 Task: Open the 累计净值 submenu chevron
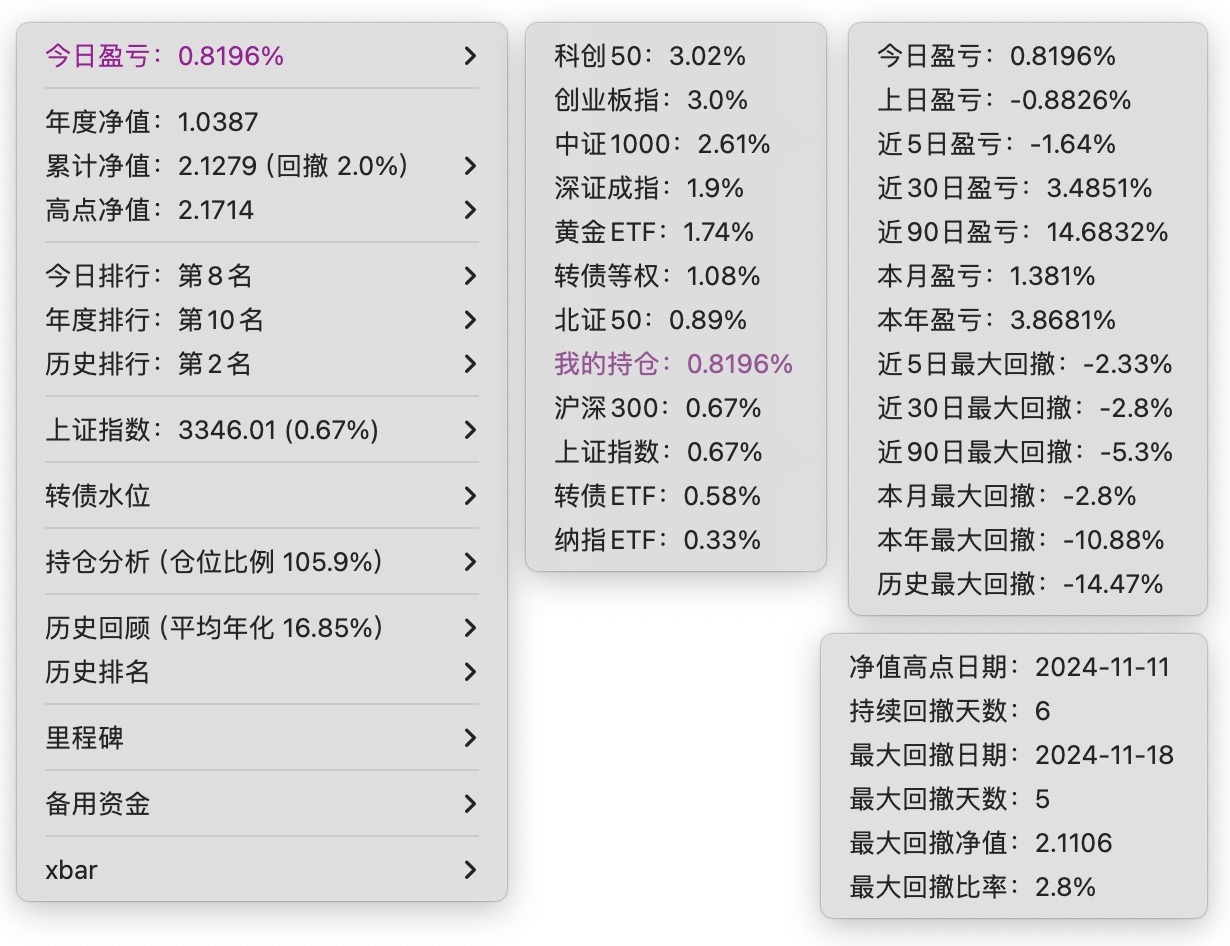click(470, 166)
